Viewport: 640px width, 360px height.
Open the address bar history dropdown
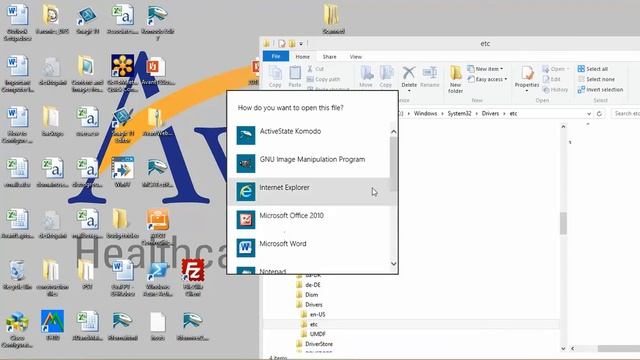click(x=589, y=113)
